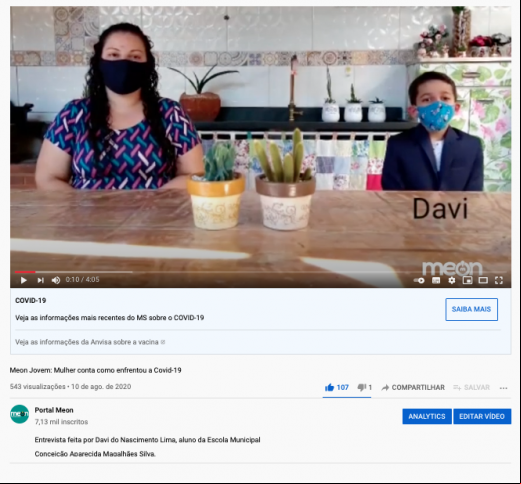Seek on the video progress bar
Image resolution: width=521 pixels, height=484 pixels.
(x=260, y=272)
